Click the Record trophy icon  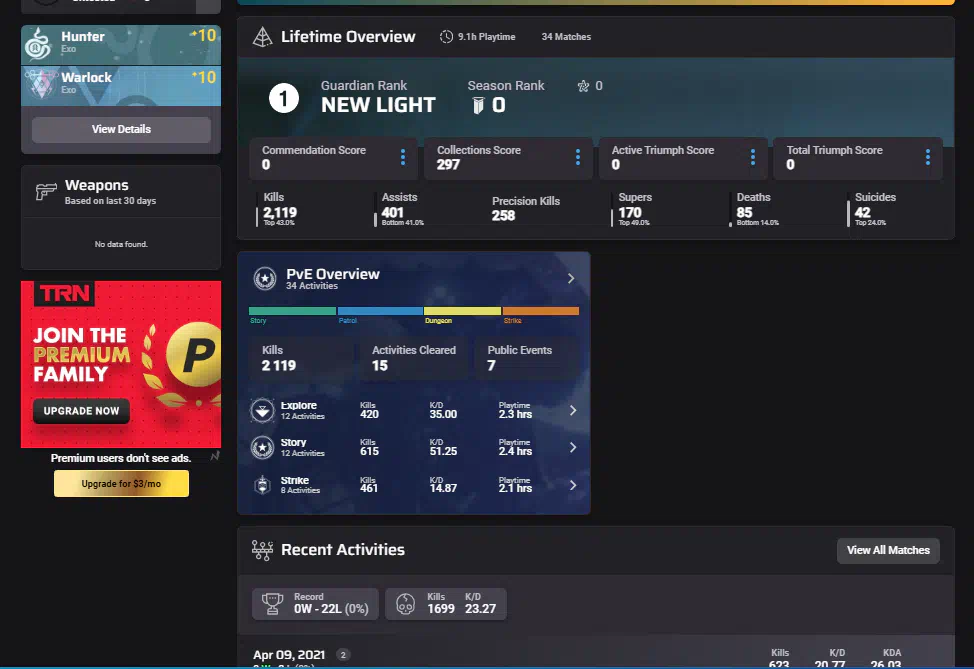[x=272, y=603]
